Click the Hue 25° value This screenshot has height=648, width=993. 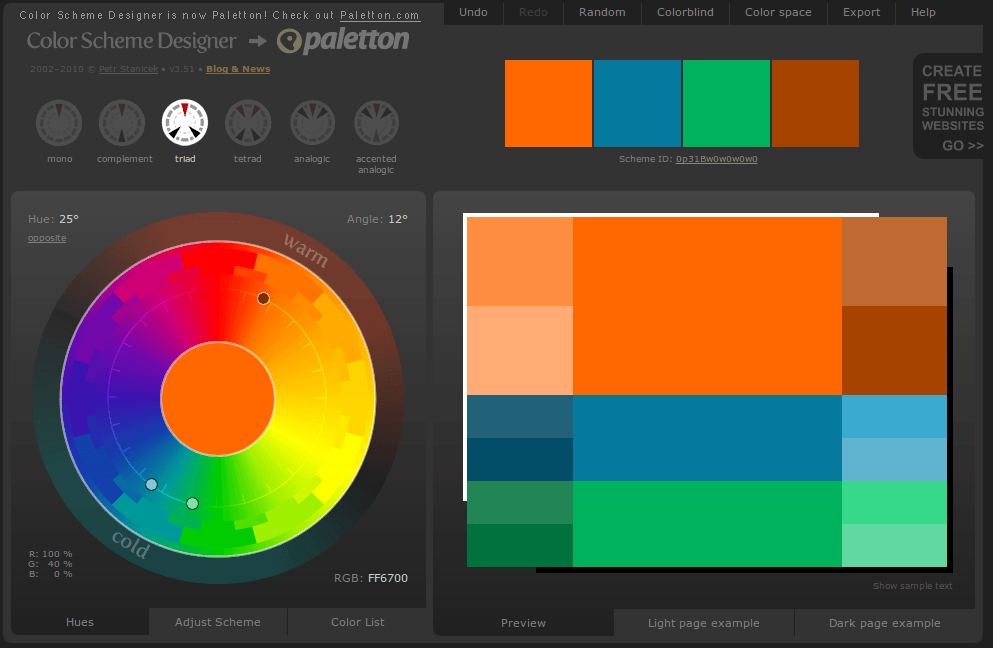coord(69,219)
